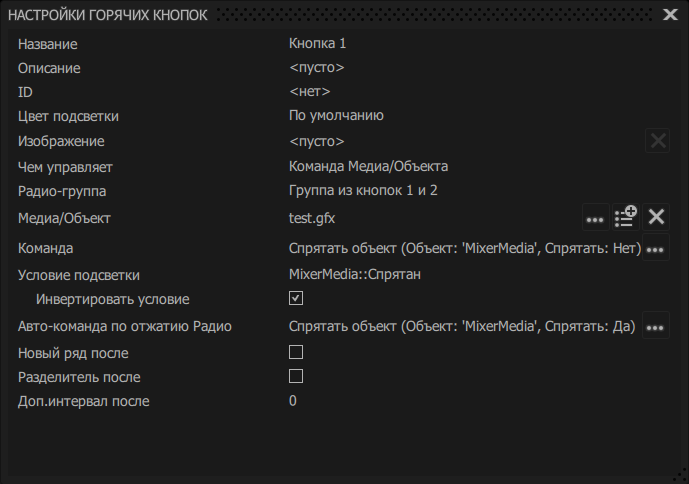689x484 pixels.
Task: Uncheck the Инвертировать условие checkbox
Action: coord(296,298)
